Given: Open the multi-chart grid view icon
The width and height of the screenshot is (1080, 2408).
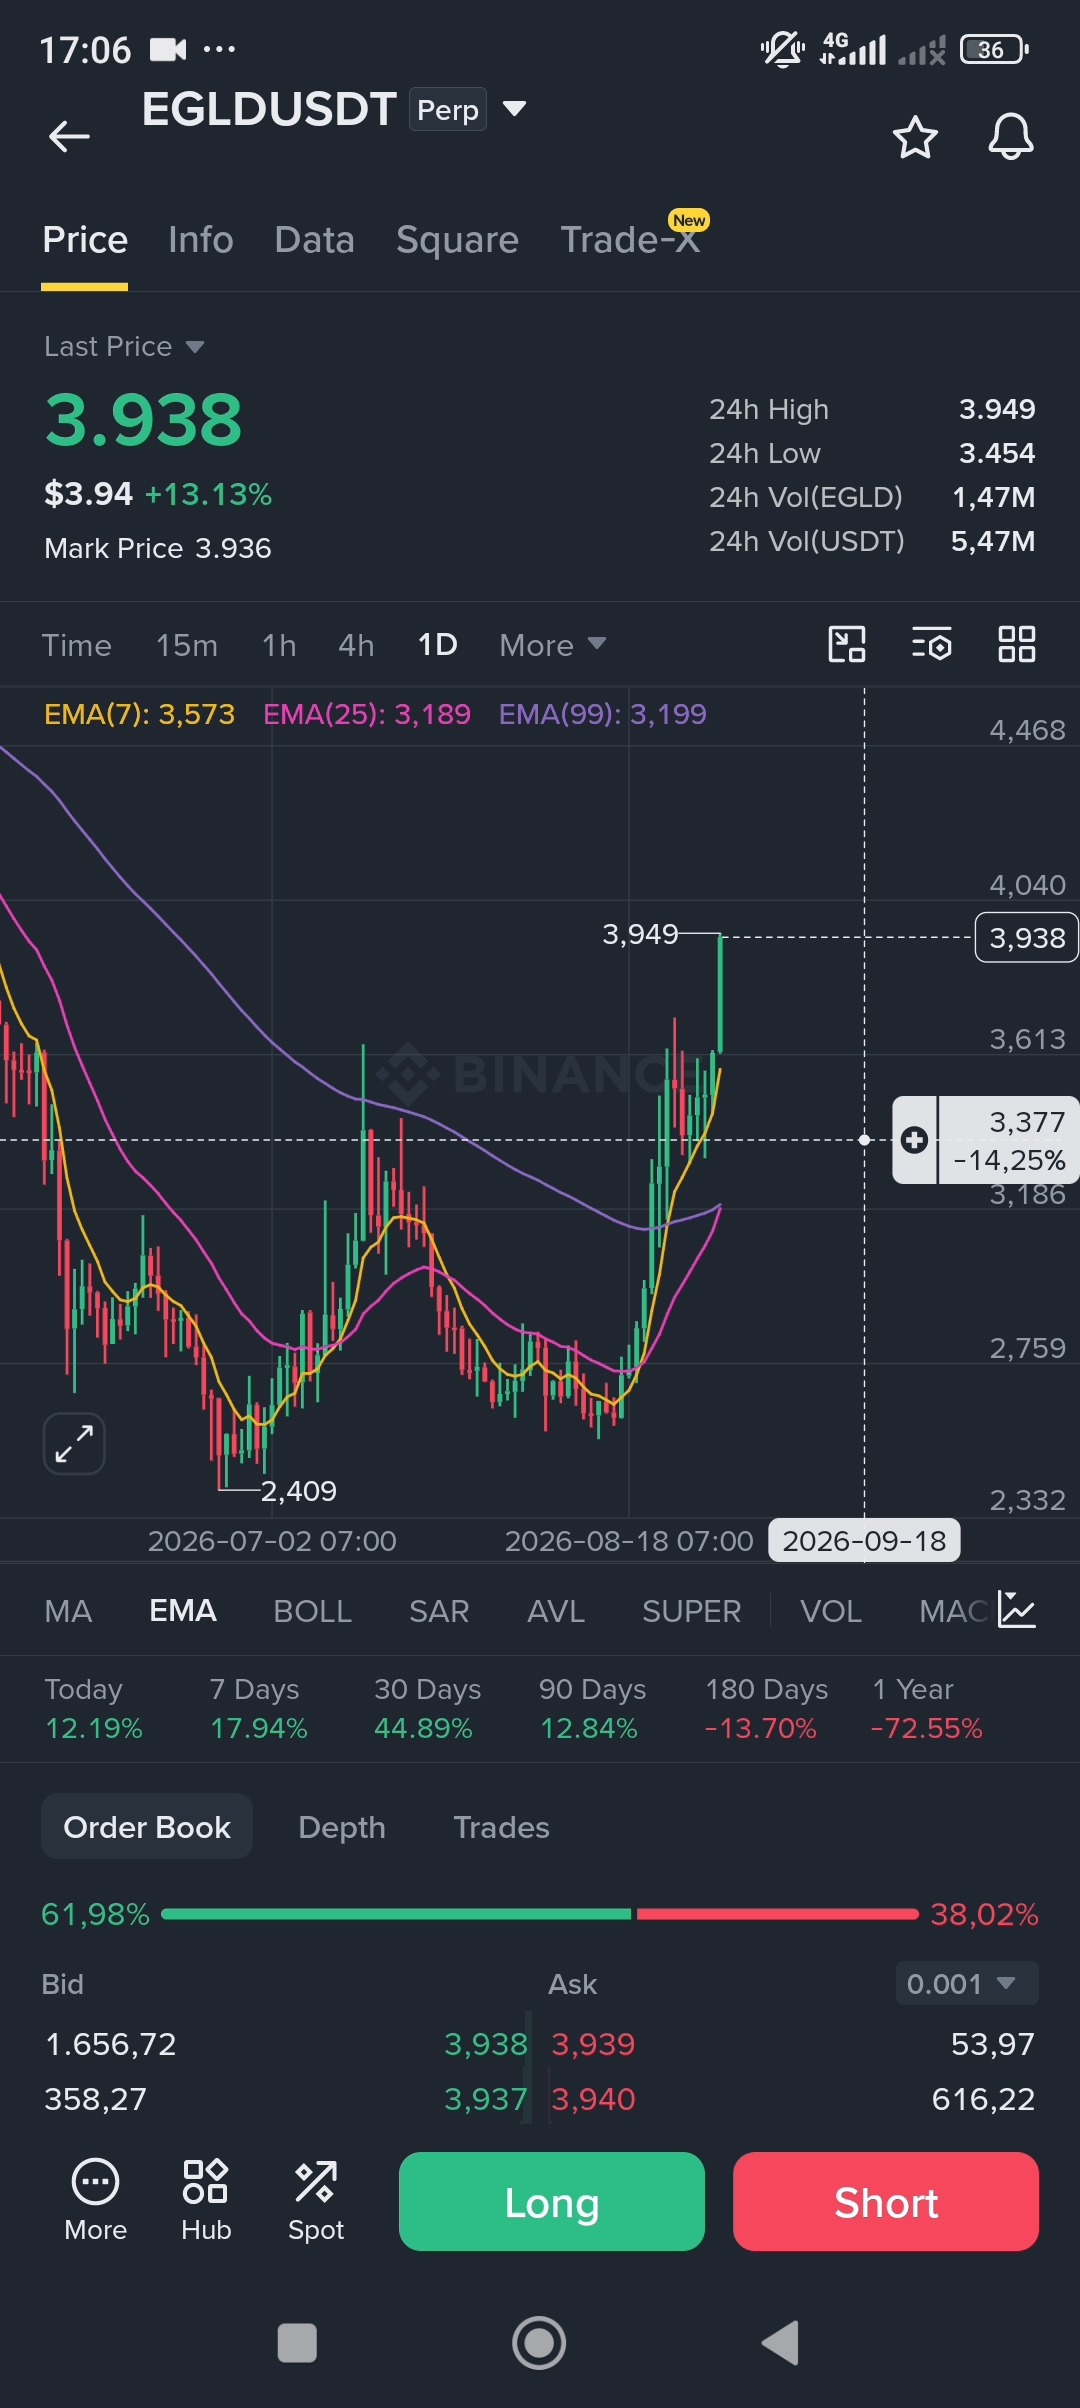Looking at the screenshot, I should [1017, 644].
